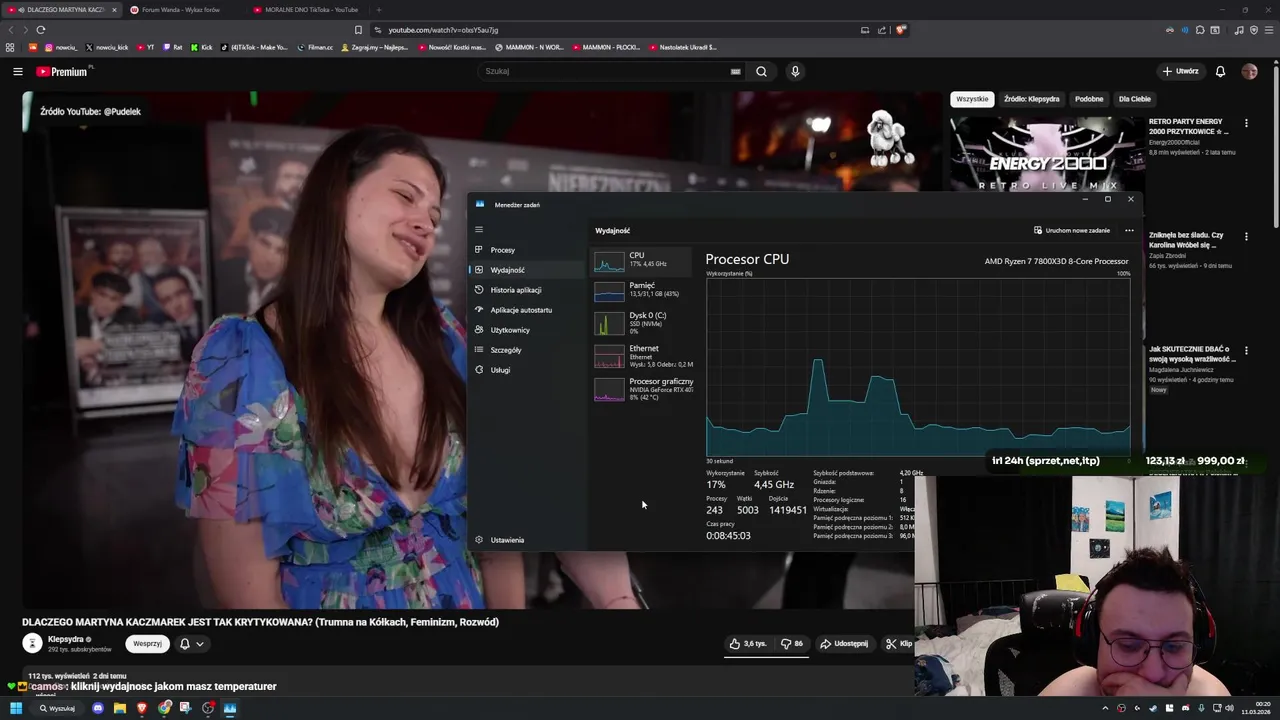Screen dimensions: 1280x720
Task: Open the browser main hamburger menu
Action: 1268,30
